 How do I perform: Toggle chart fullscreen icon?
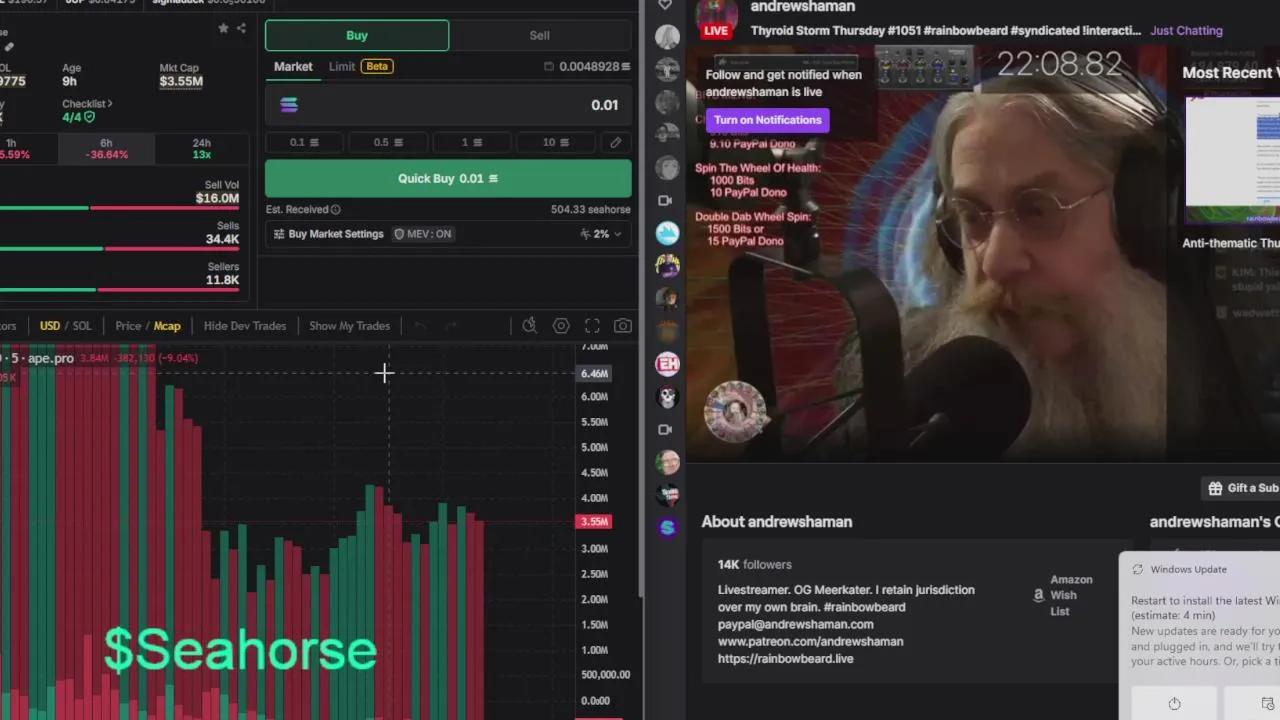click(x=592, y=326)
